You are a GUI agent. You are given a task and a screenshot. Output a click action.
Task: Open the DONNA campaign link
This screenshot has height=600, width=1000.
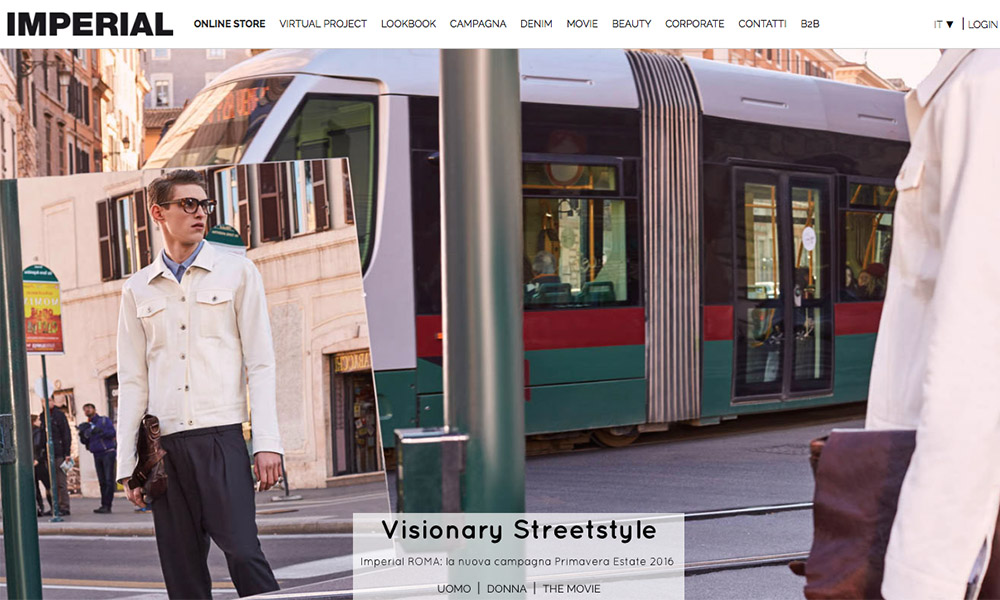[507, 589]
